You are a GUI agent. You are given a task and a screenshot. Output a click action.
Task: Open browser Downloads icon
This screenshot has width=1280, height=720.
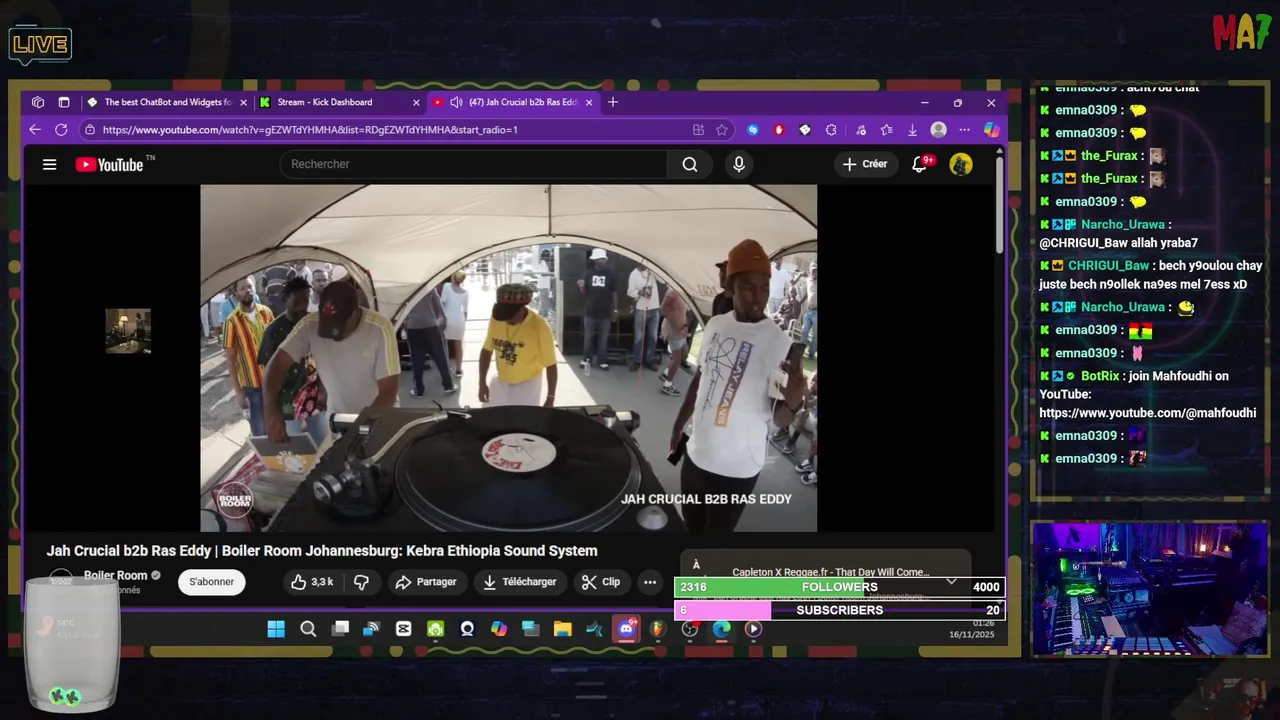(912, 130)
